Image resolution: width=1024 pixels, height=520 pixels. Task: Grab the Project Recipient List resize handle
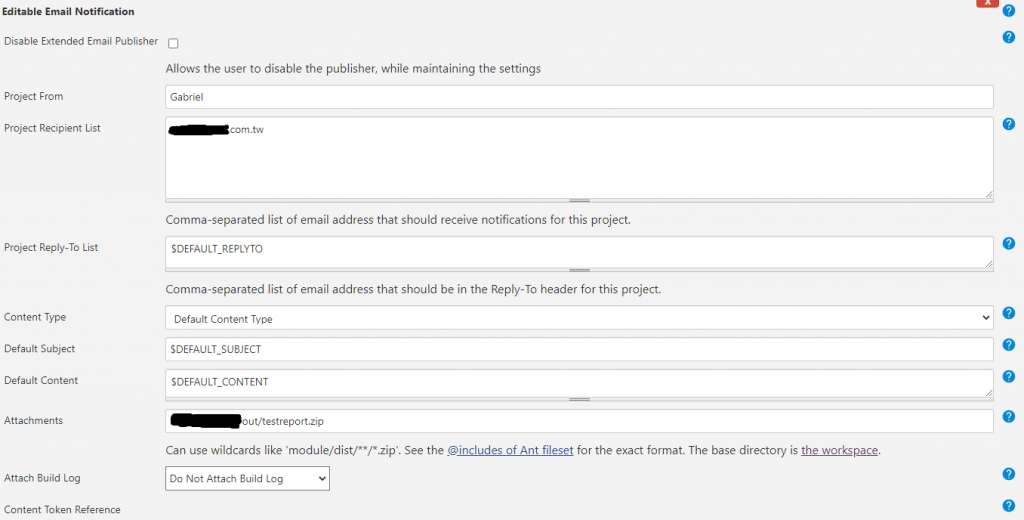tap(579, 201)
